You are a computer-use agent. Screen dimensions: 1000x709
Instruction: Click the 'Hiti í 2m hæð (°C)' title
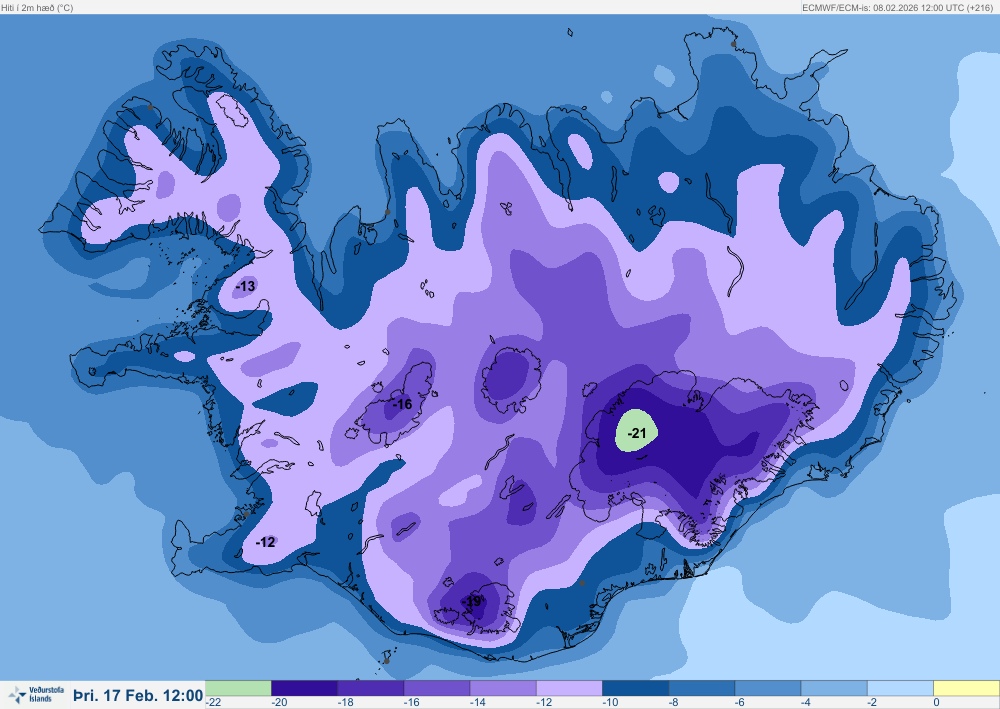[x=37, y=8]
